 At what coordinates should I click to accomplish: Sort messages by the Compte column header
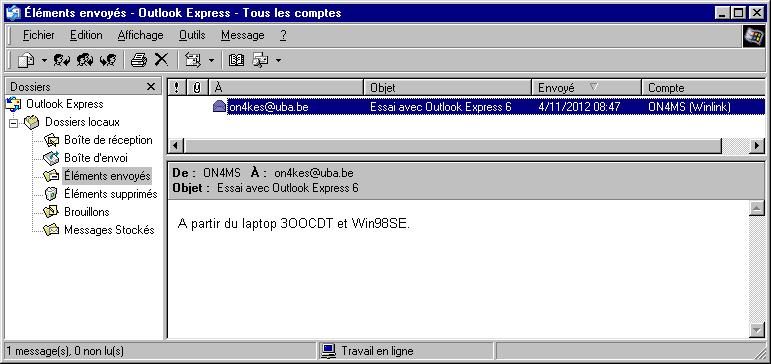704,88
